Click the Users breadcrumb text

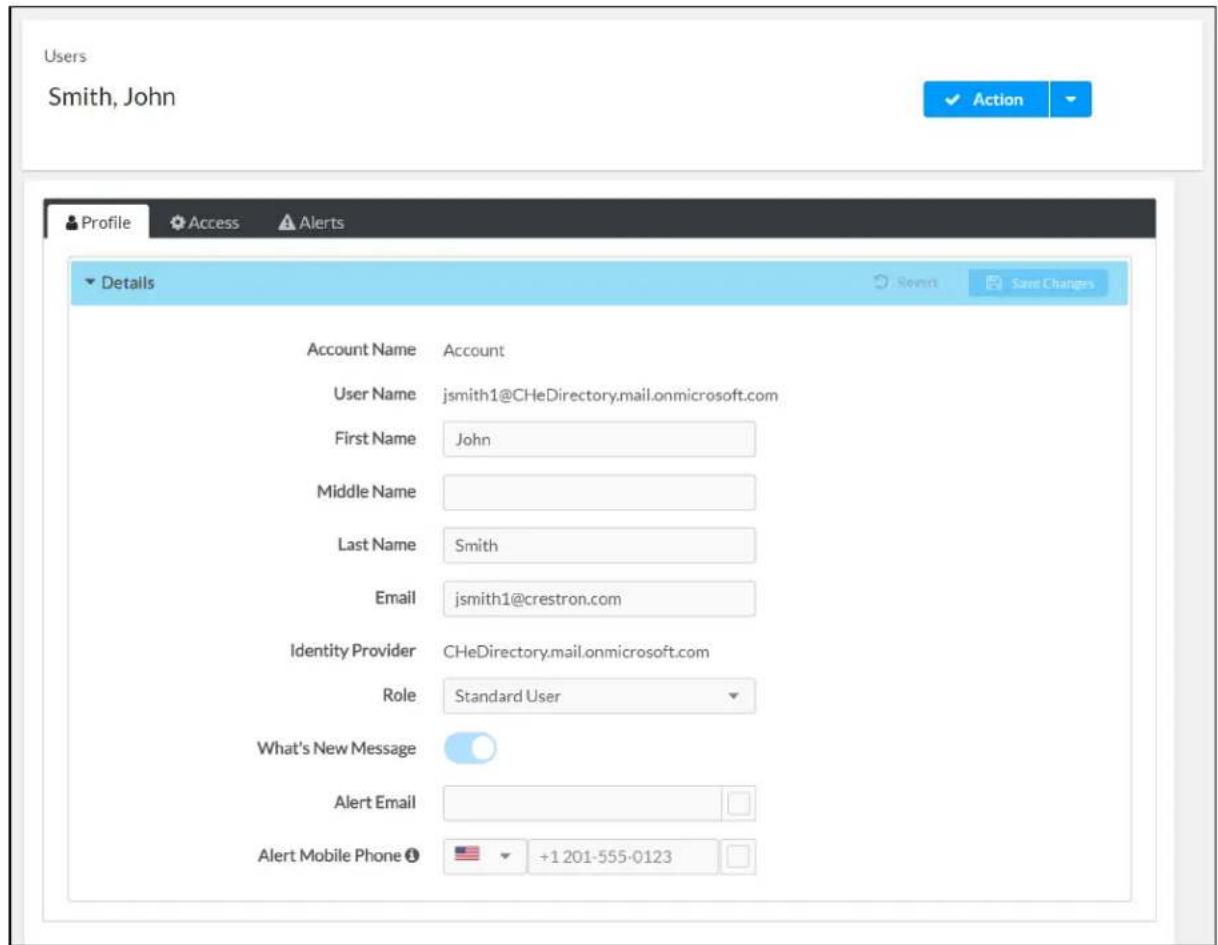click(67, 56)
